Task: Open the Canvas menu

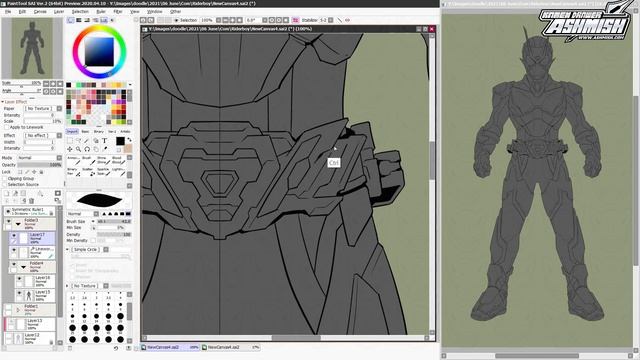Action: (40, 11)
